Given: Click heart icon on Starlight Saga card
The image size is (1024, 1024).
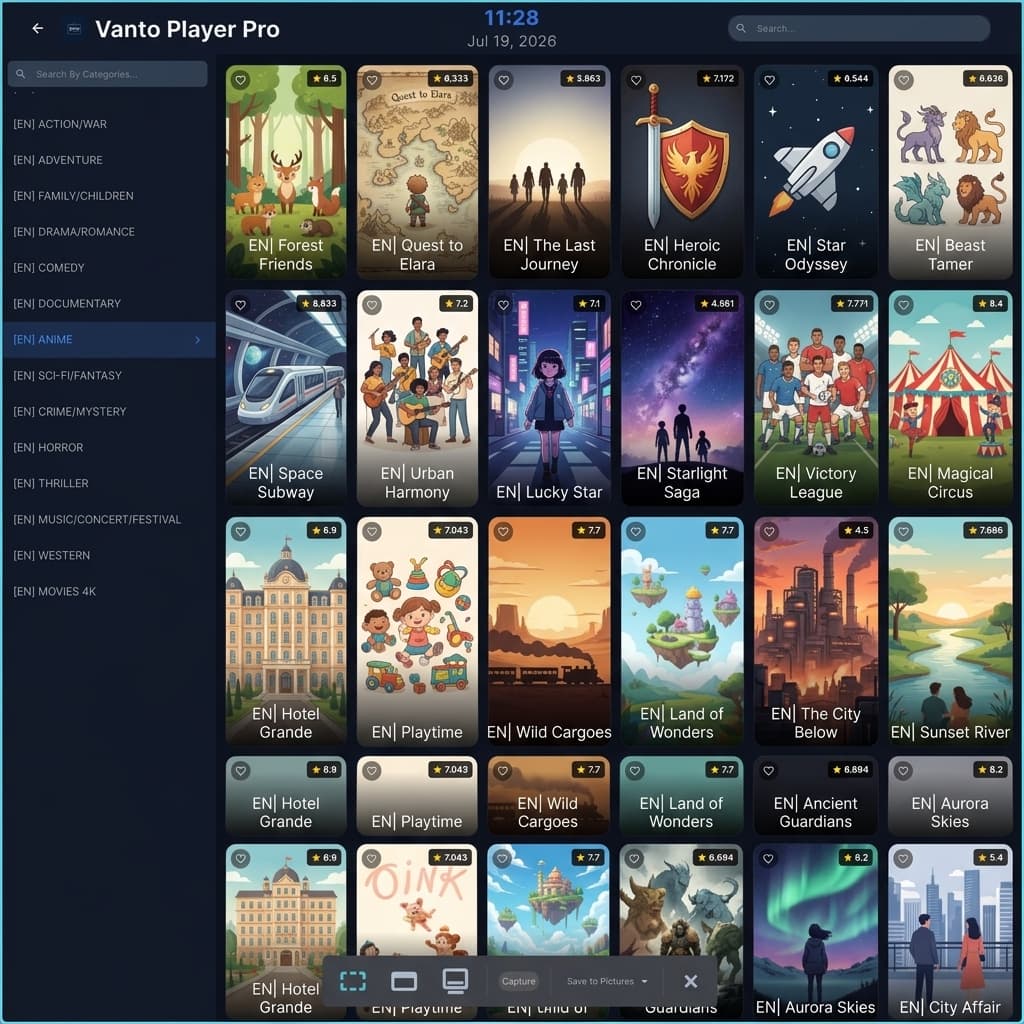Looking at the screenshot, I should coord(636,304).
